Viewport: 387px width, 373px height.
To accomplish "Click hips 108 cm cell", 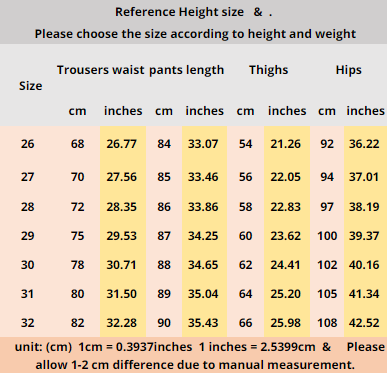I will [327, 323].
